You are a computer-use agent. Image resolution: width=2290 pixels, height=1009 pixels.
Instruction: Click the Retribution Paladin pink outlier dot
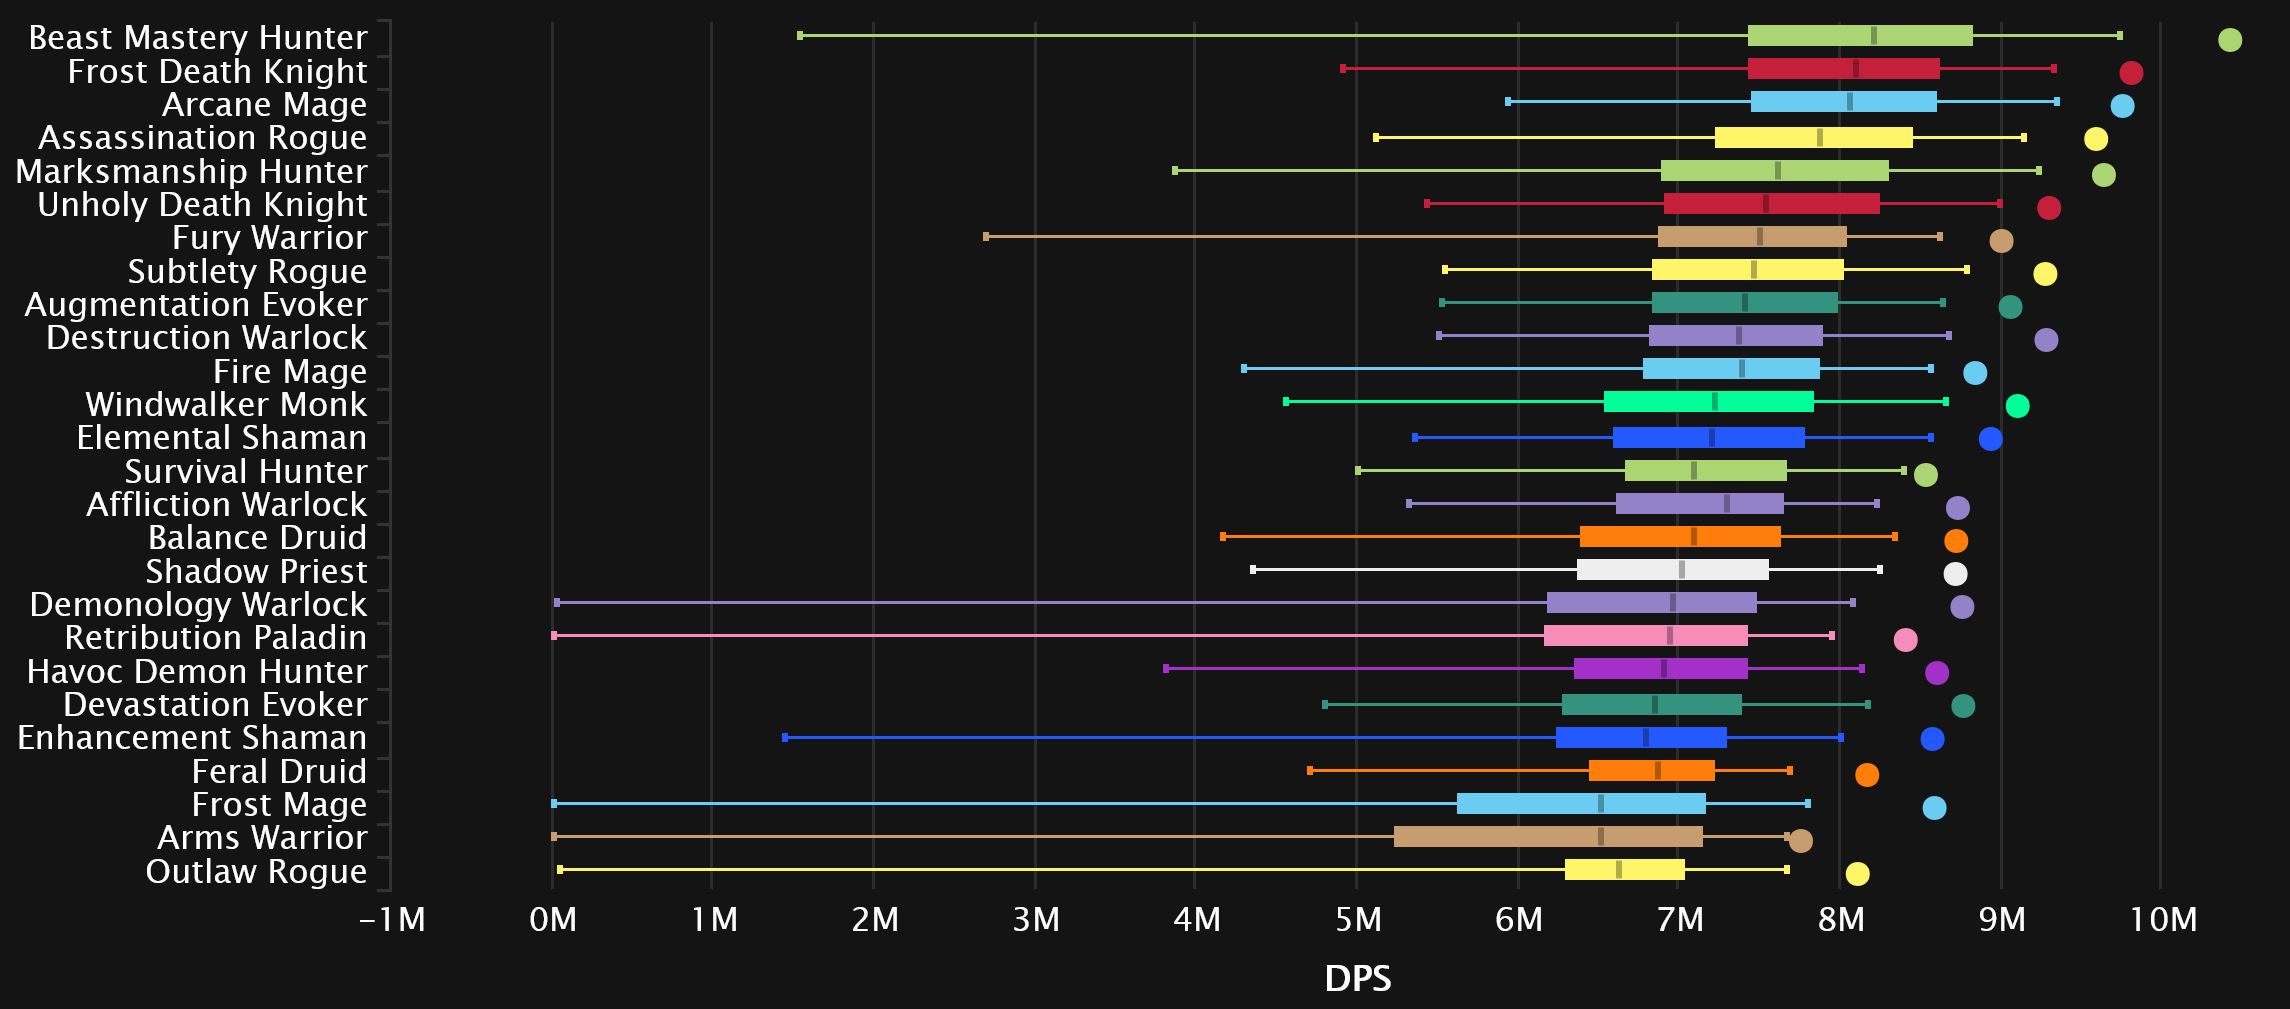(1905, 640)
